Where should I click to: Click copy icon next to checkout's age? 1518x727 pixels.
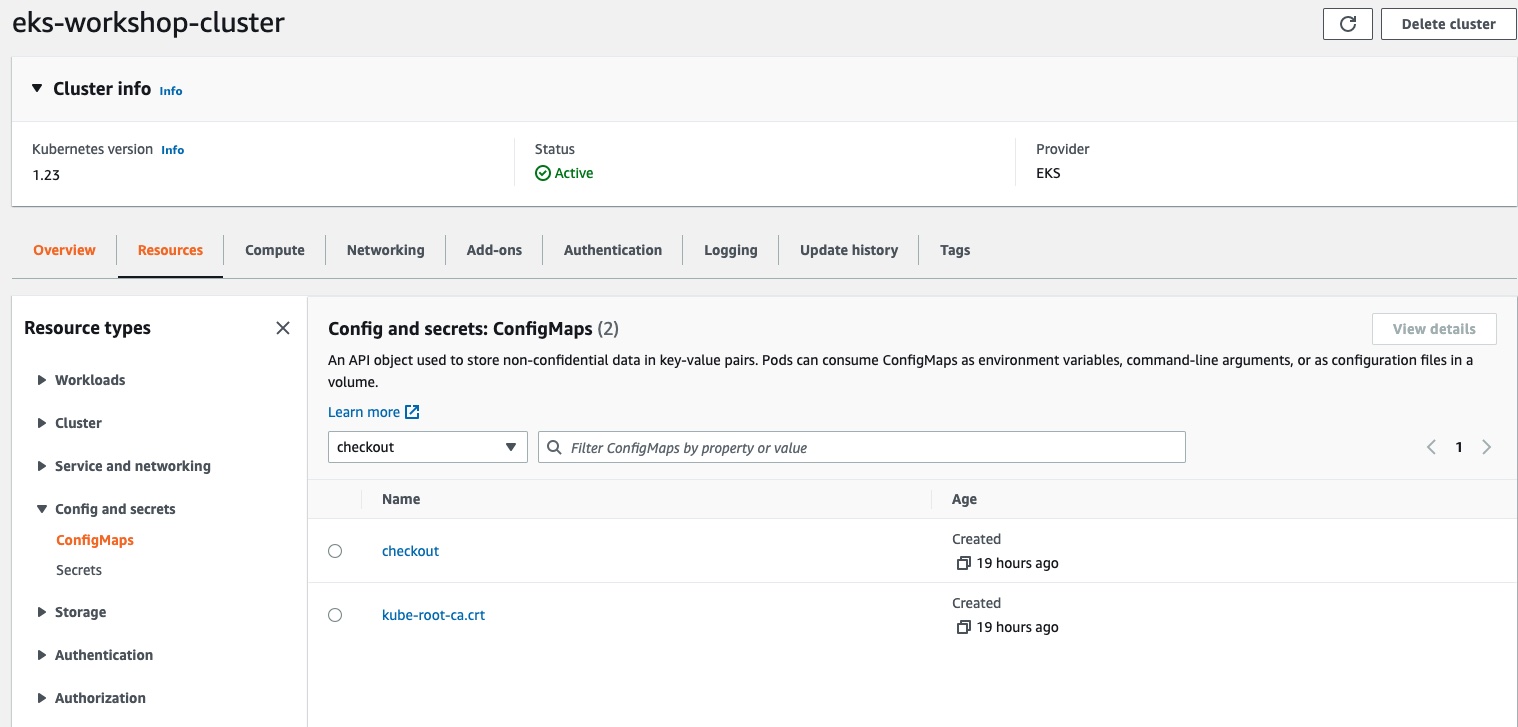[963, 563]
